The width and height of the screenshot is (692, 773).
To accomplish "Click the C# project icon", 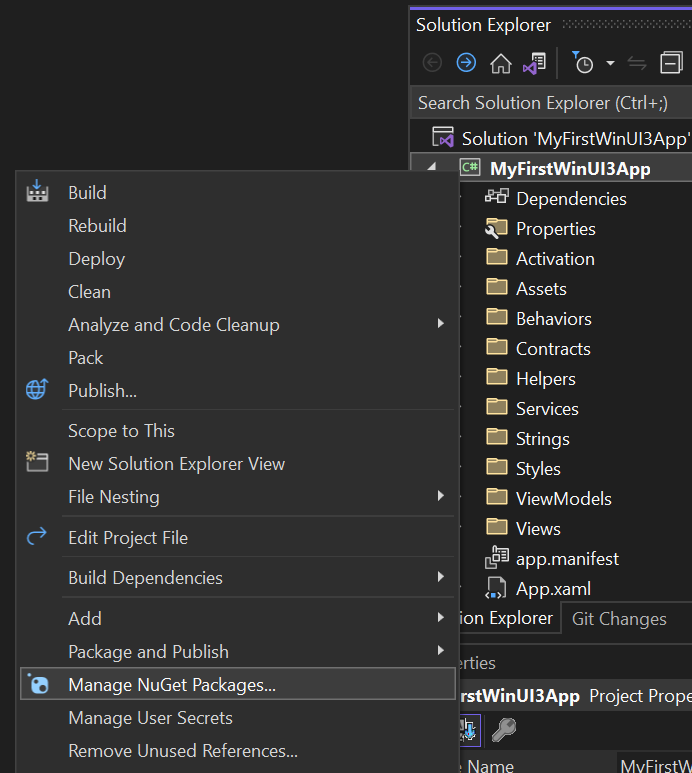I will tap(470, 167).
